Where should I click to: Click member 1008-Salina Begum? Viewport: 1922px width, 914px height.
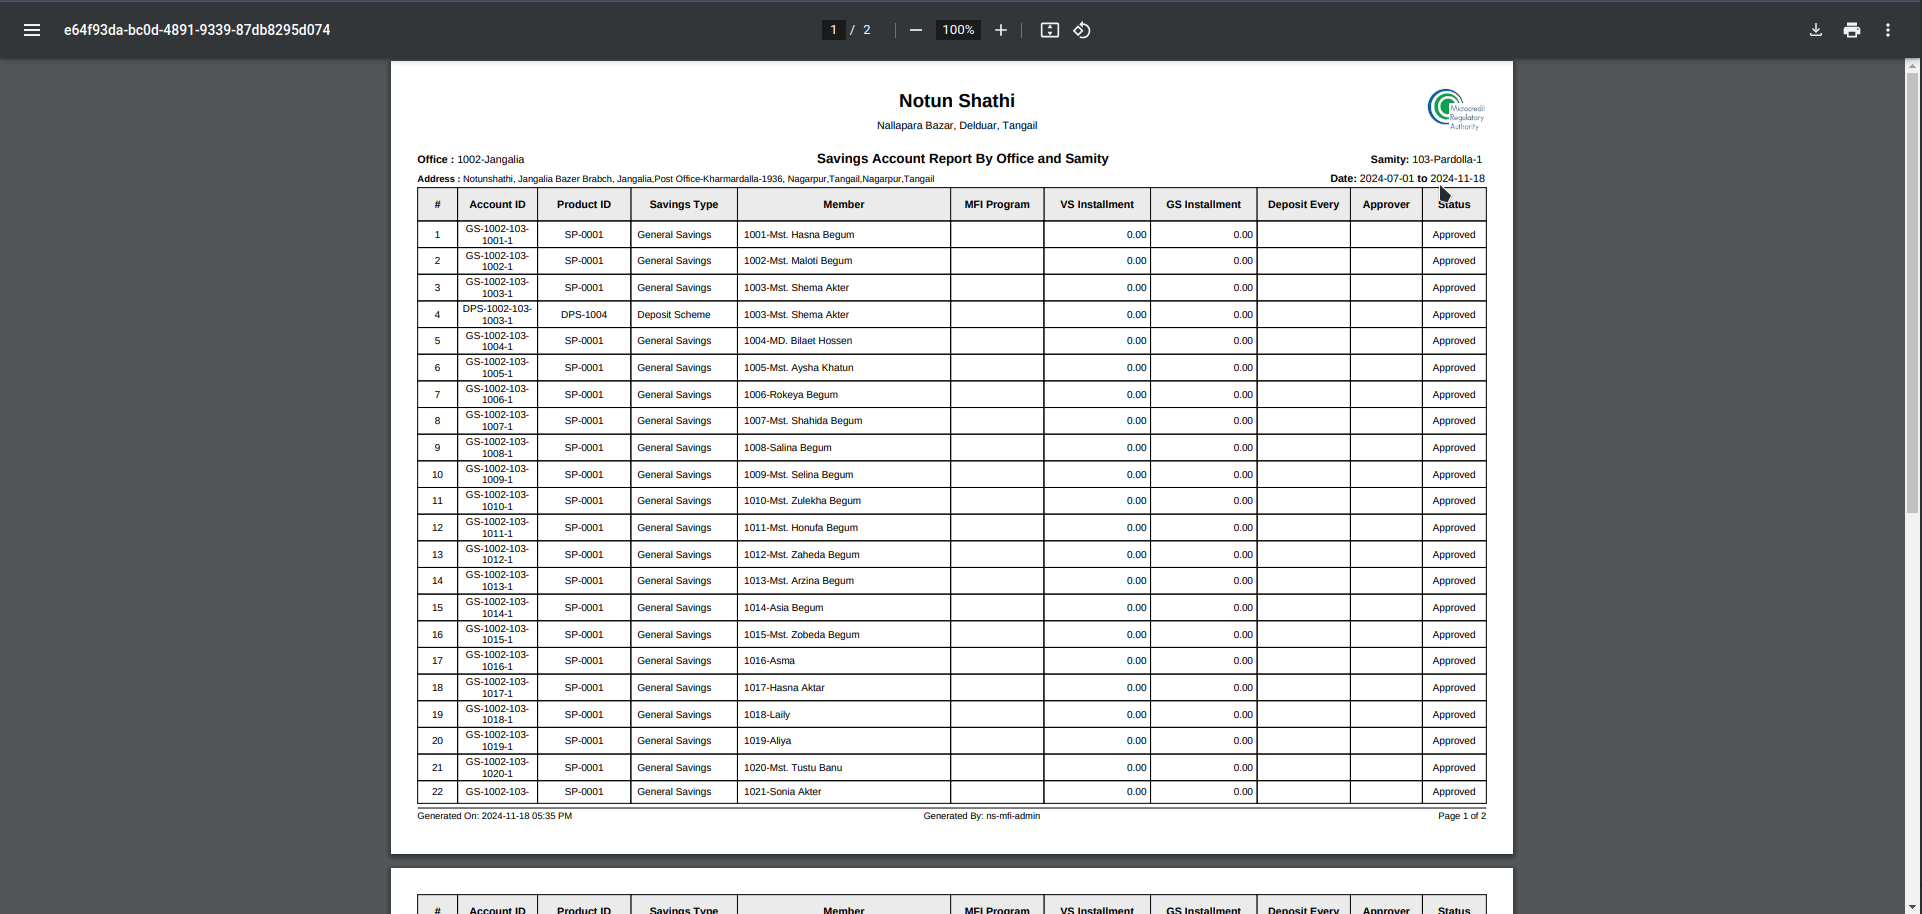pyautogui.click(x=788, y=448)
